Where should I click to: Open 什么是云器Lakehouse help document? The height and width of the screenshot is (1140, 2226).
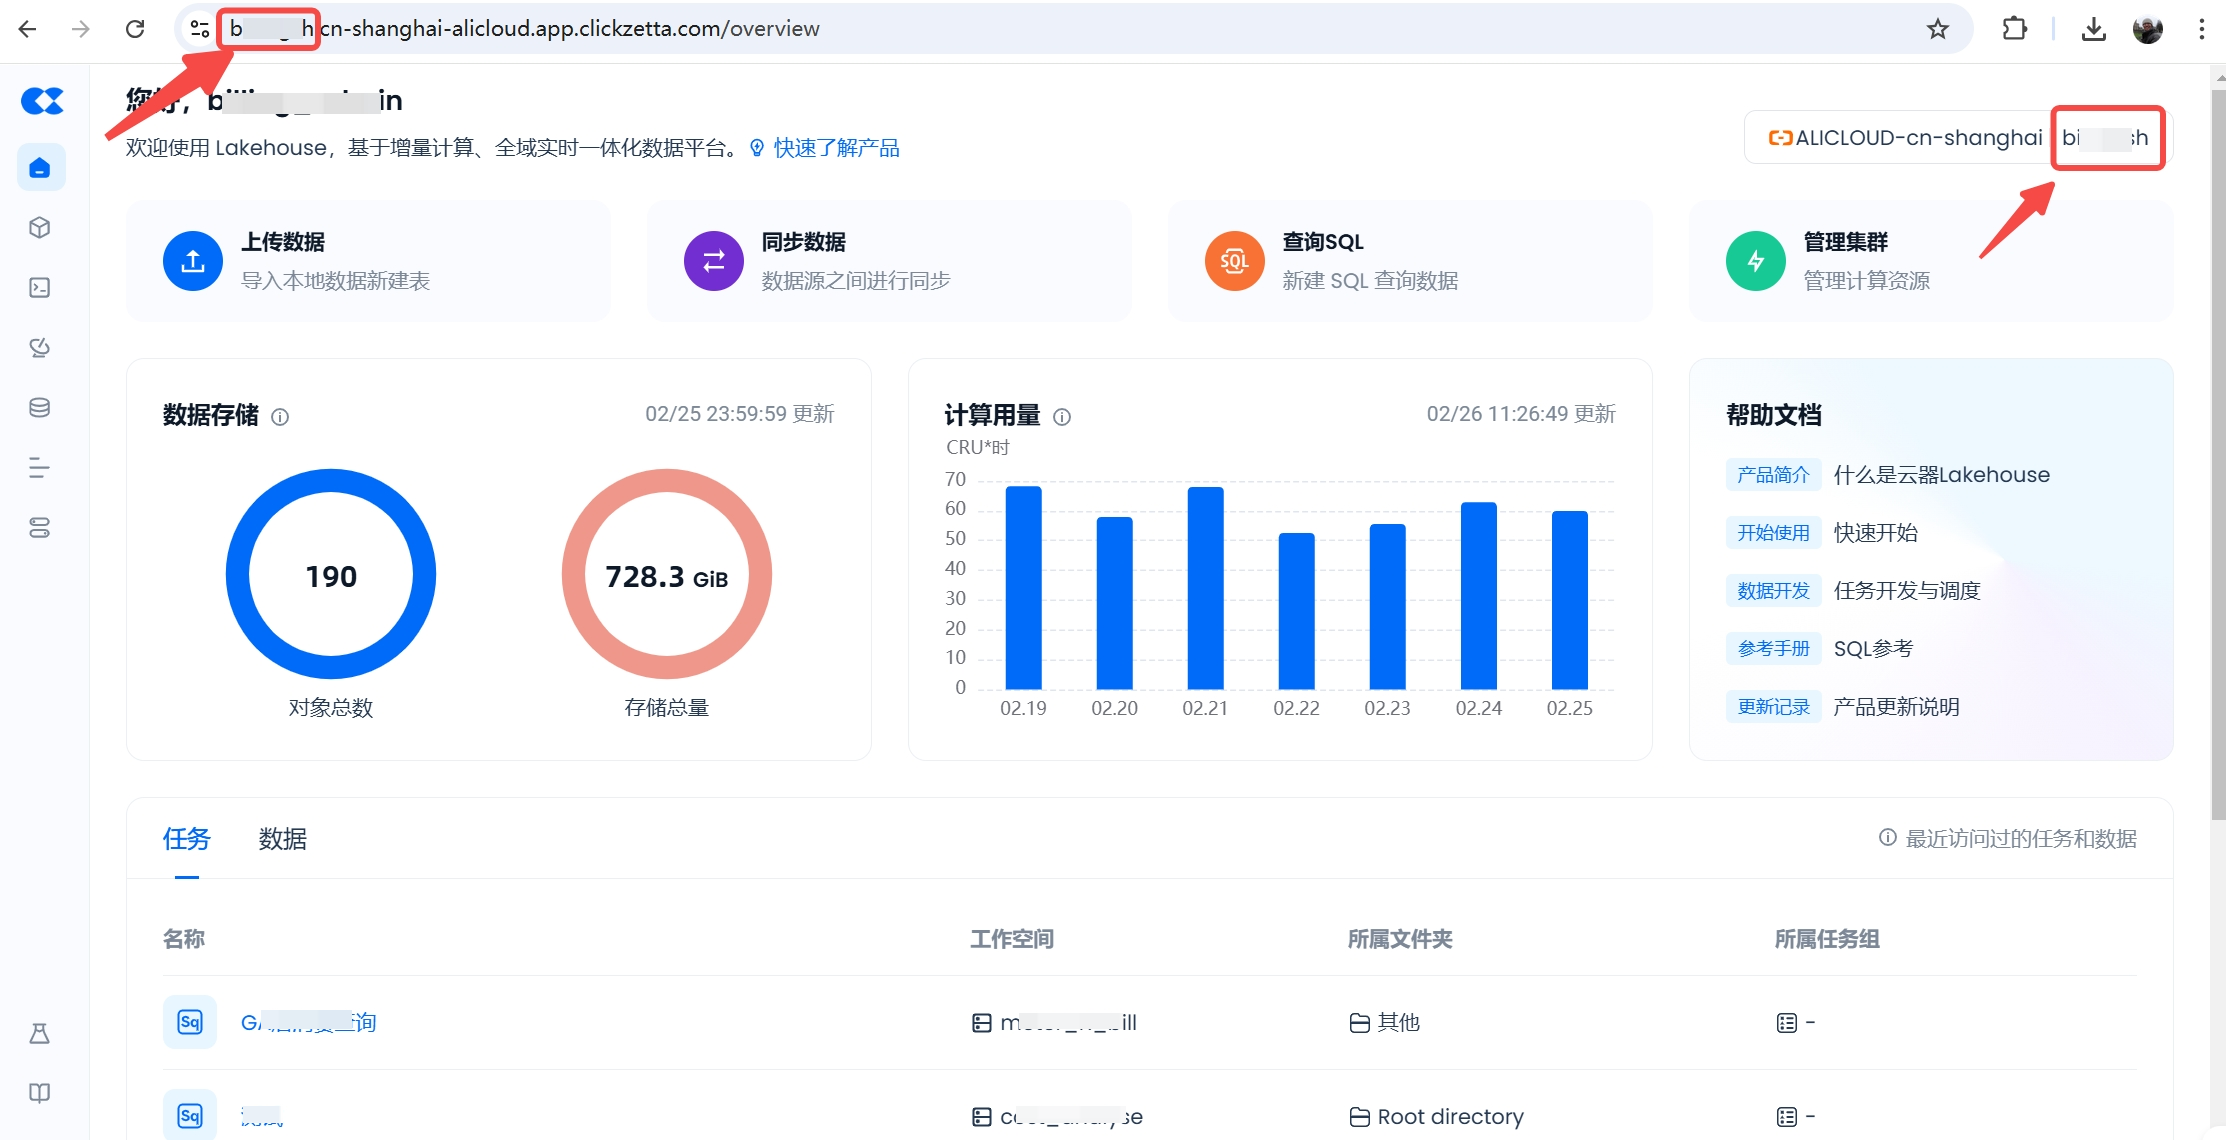point(1941,475)
